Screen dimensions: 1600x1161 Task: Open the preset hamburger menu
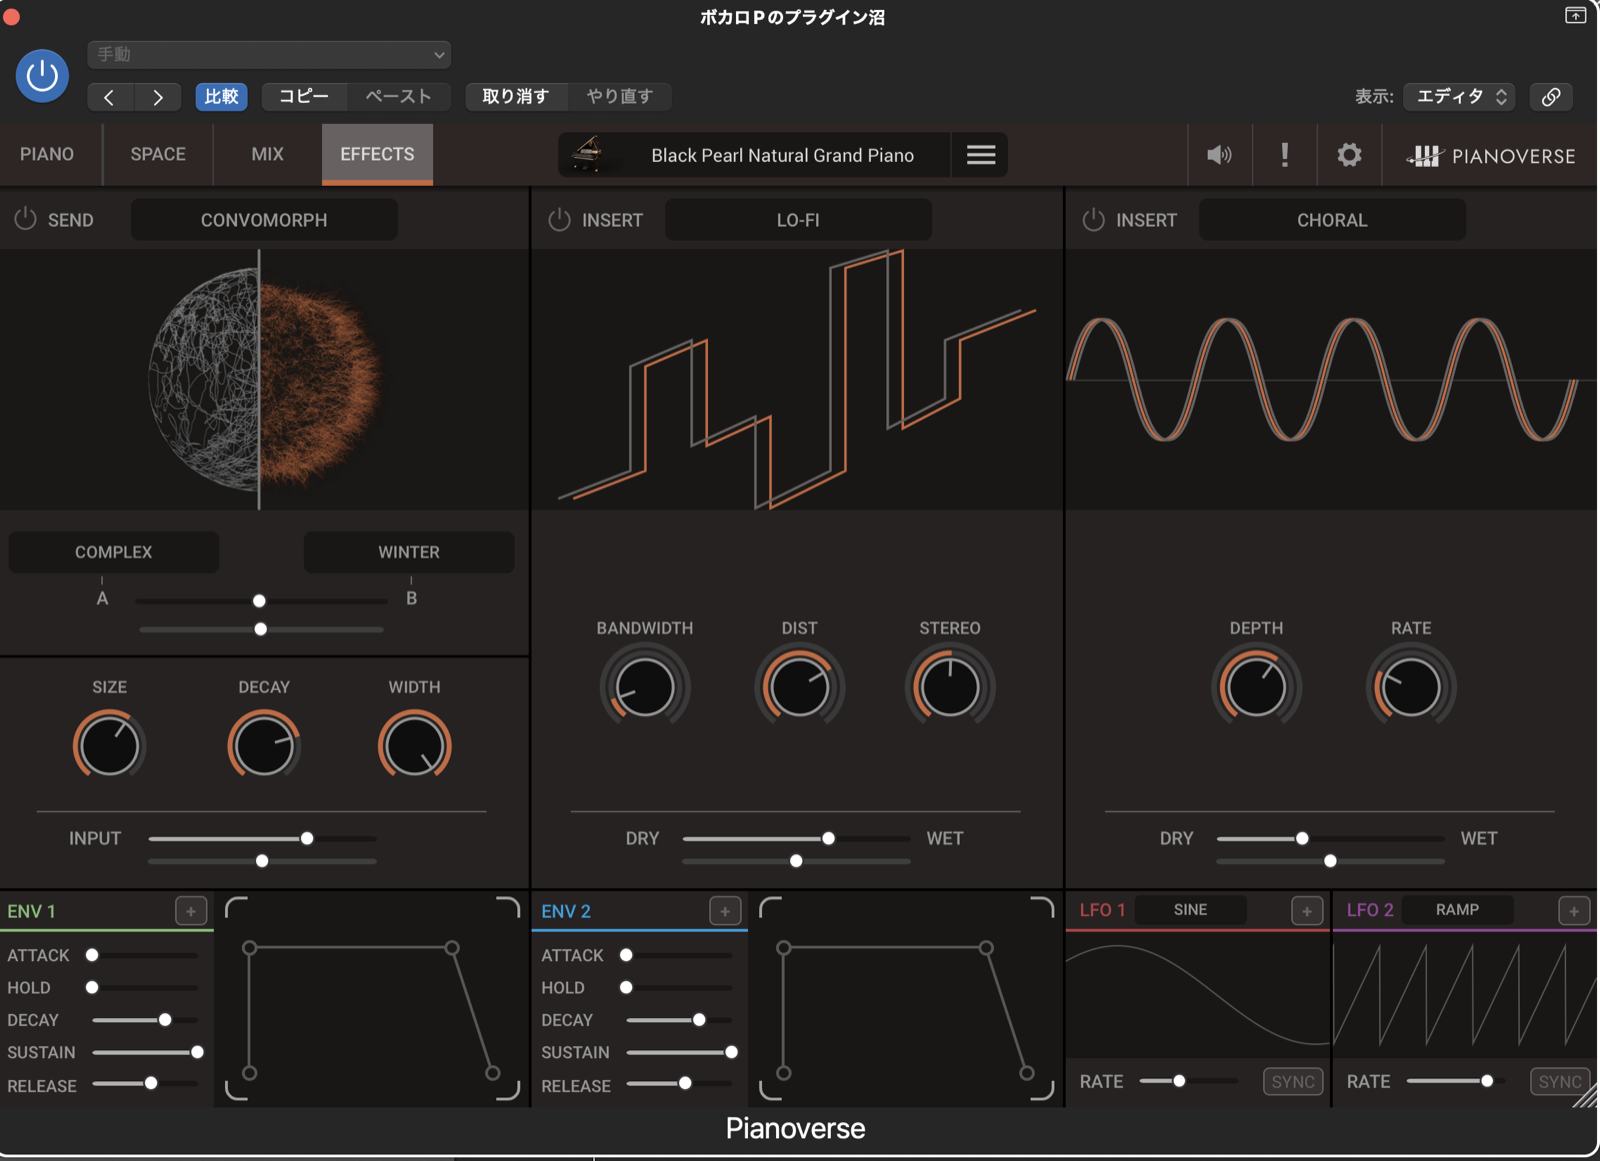981,155
